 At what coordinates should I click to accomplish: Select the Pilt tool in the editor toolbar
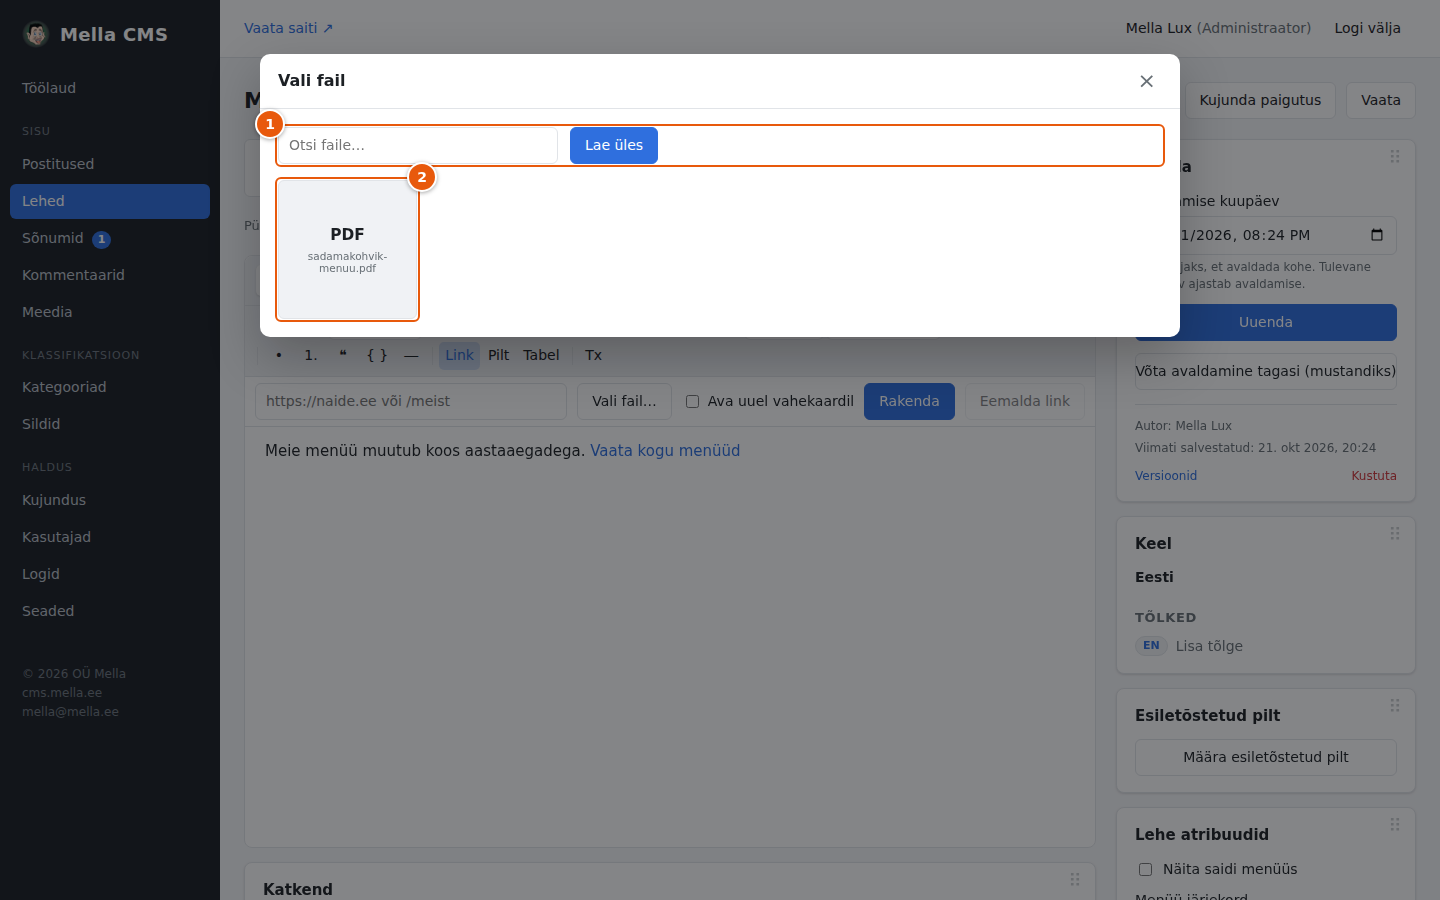[x=498, y=355]
